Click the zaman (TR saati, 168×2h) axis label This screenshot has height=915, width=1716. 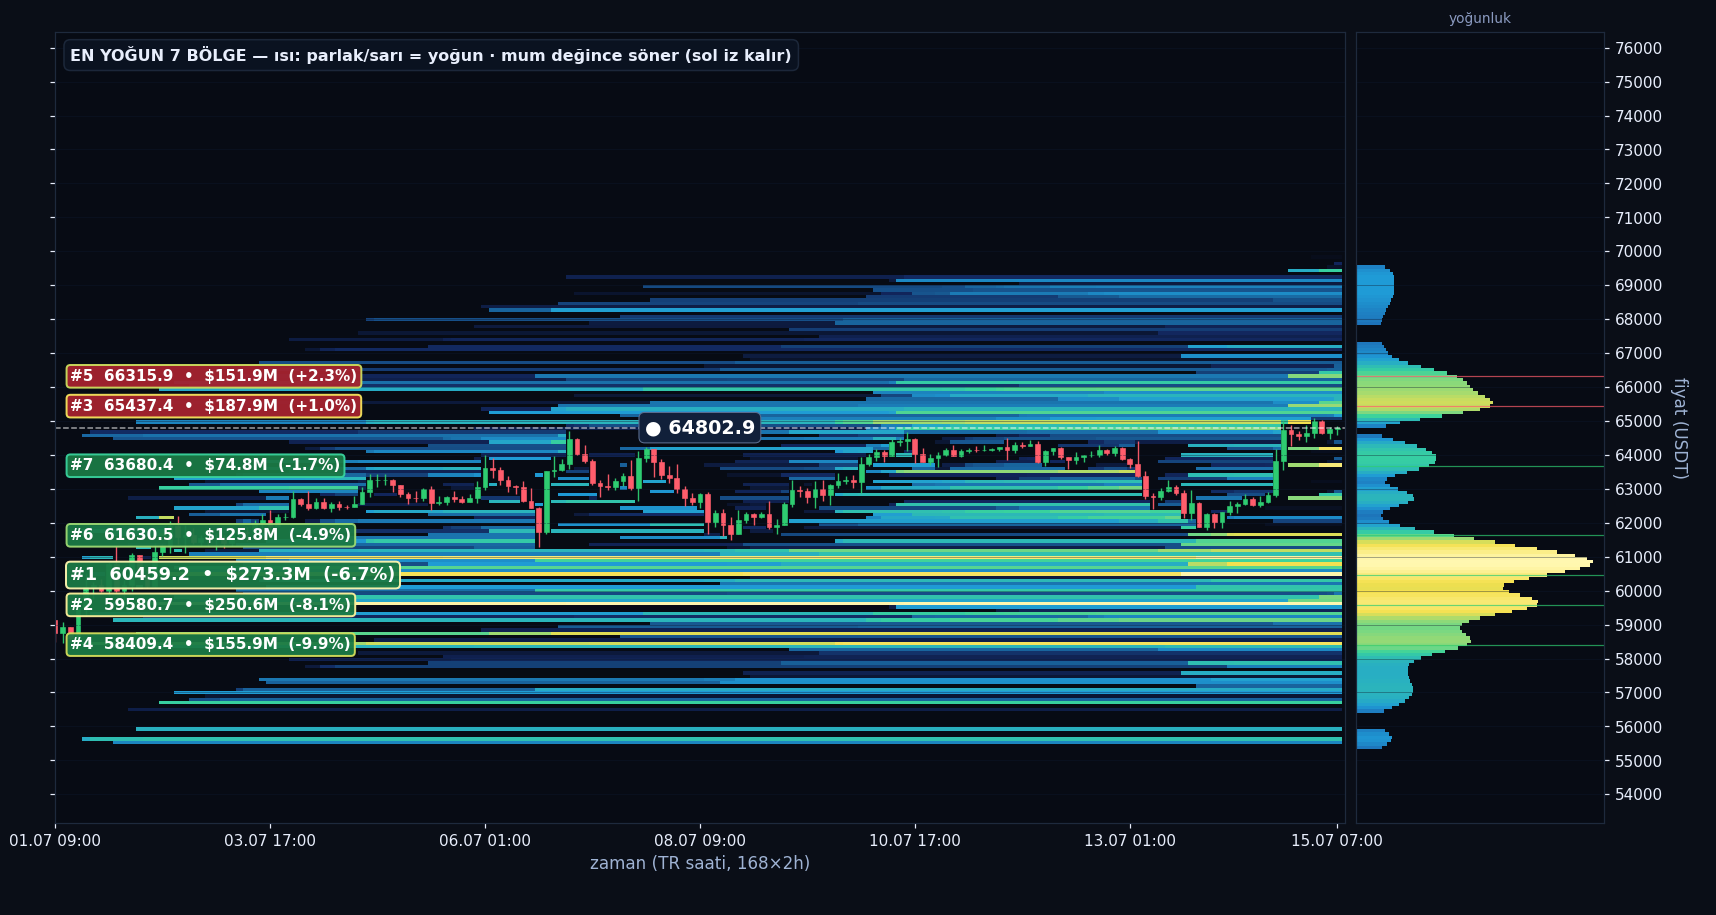[x=700, y=863]
